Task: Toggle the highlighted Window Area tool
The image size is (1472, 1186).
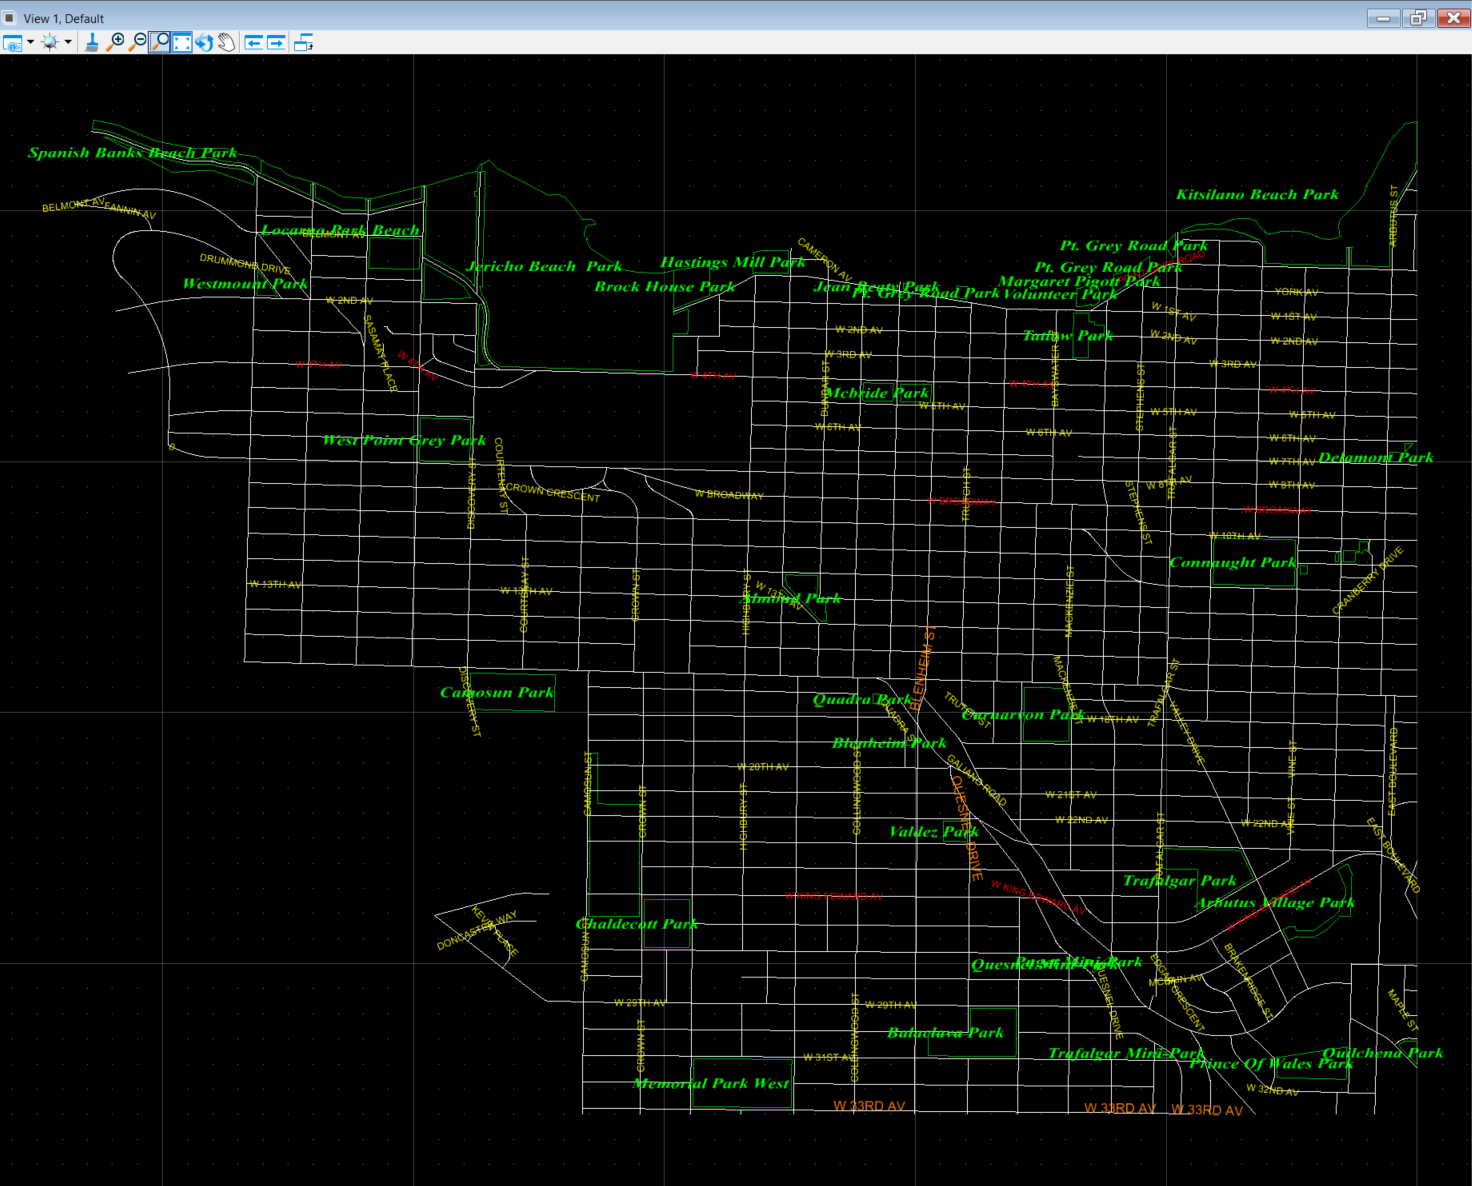Action: click(161, 43)
